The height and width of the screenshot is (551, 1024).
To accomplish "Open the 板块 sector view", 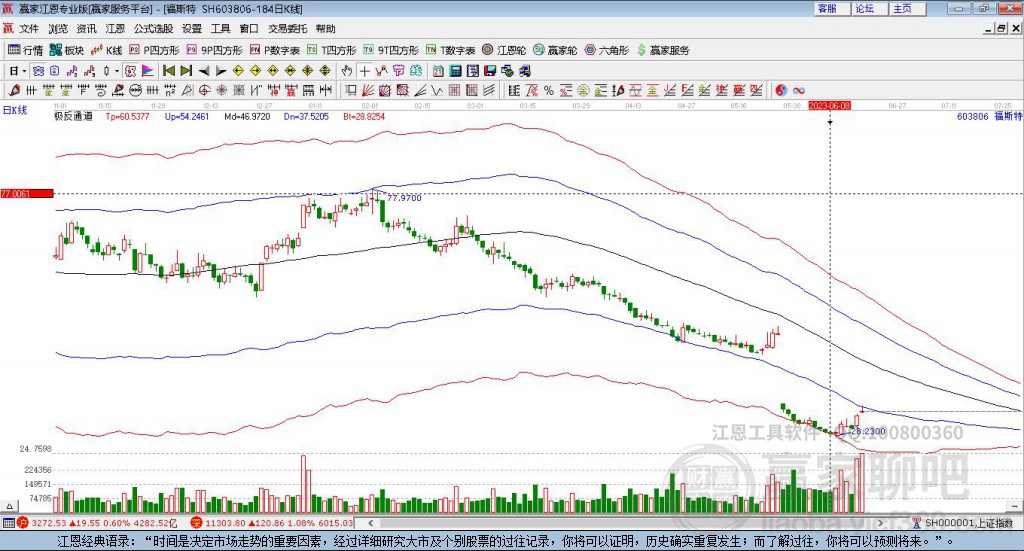I will (67, 50).
